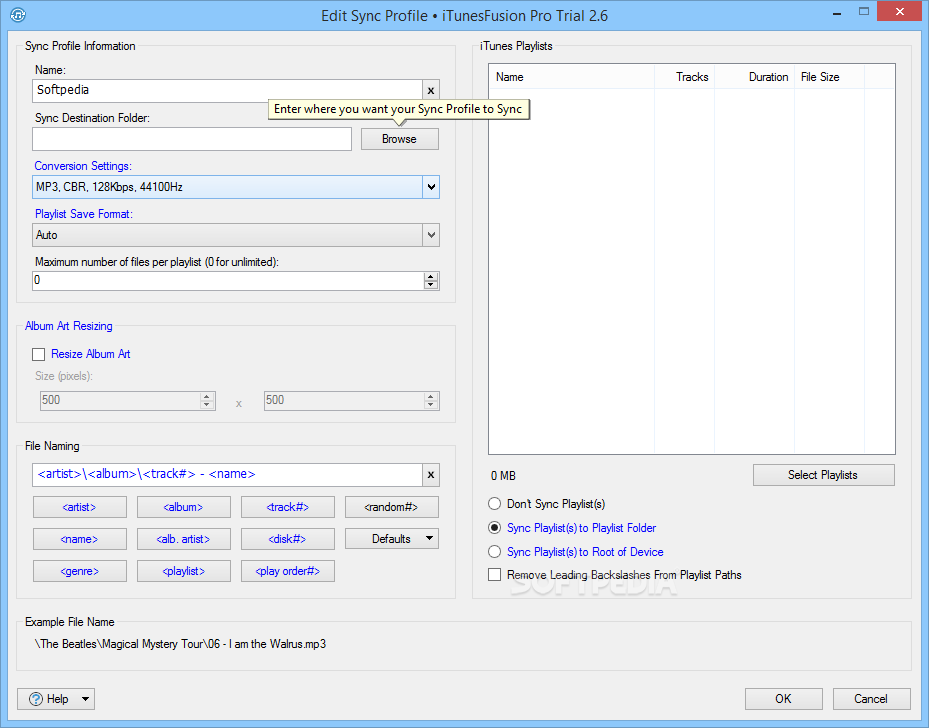Insert the <alb. artist> naming tag

click(x=184, y=539)
